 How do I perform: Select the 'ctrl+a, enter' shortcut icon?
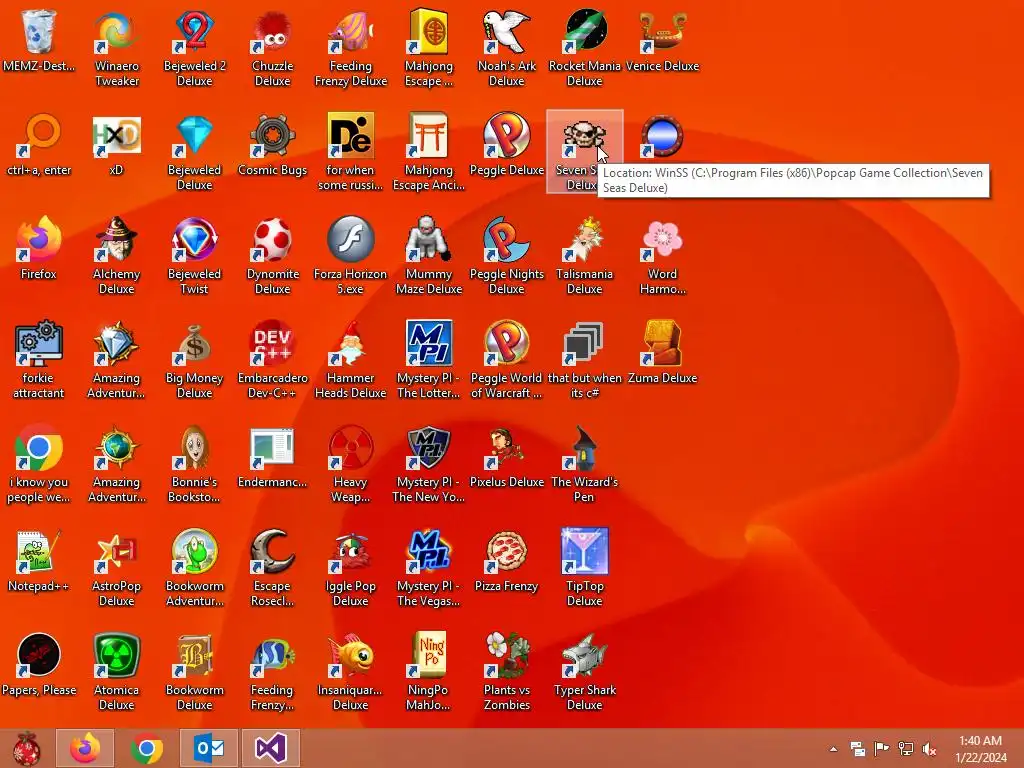[x=39, y=135]
